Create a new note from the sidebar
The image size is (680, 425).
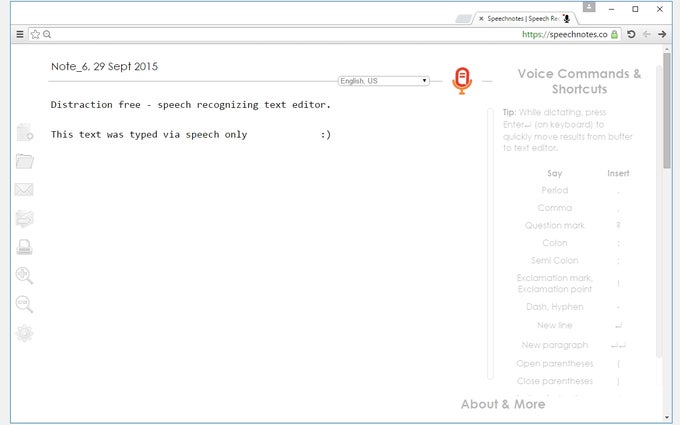[24, 132]
